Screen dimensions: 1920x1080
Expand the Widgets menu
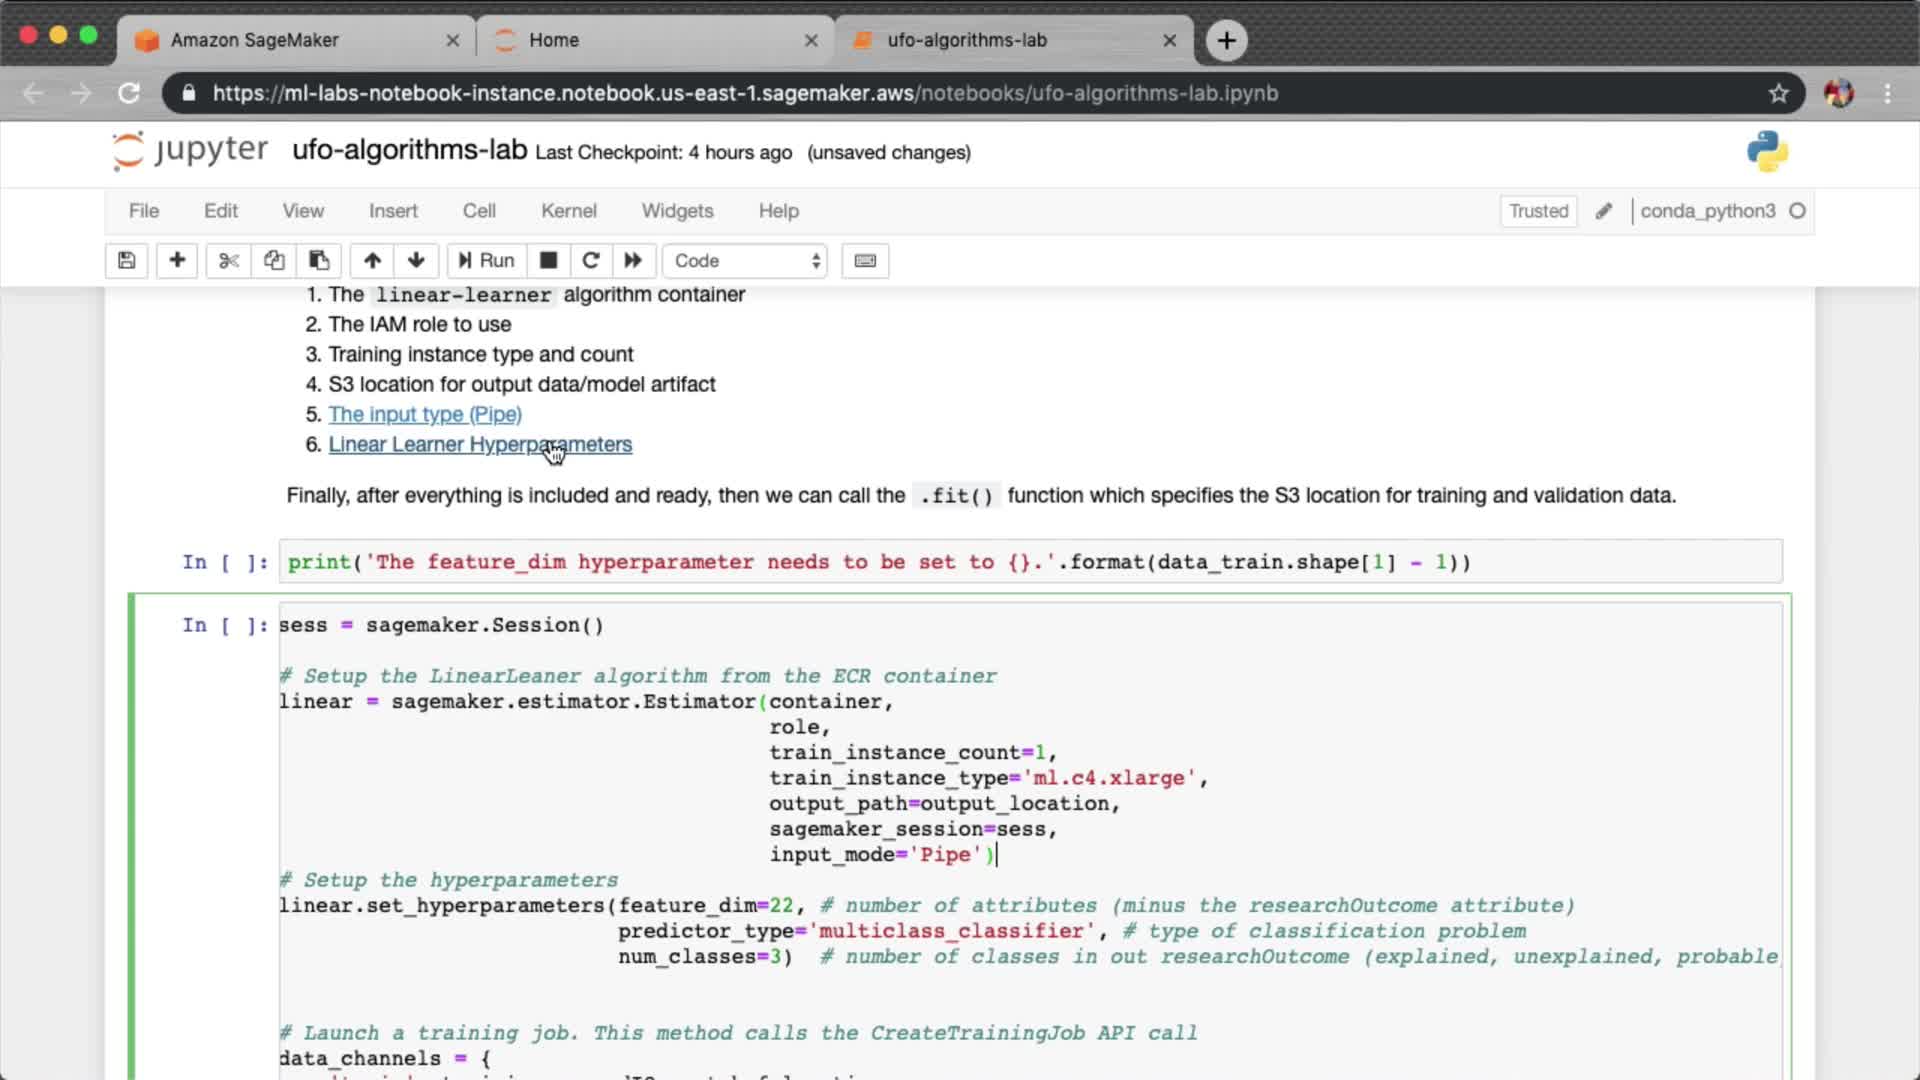tap(677, 211)
